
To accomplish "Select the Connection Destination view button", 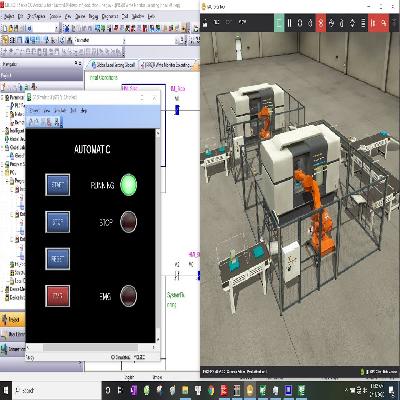I will pyautogui.click(x=12, y=349).
